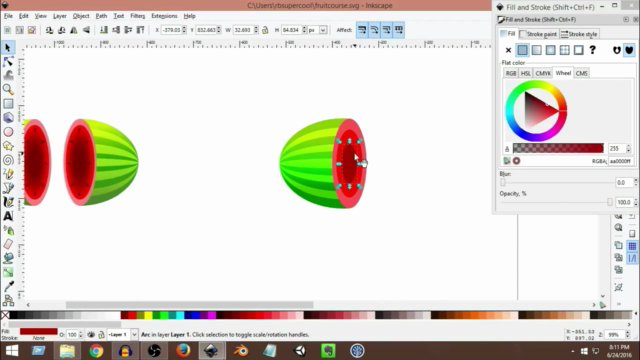Set paint to Unset (question mark)
Viewport: 640px width, 360px height.
[593, 50]
